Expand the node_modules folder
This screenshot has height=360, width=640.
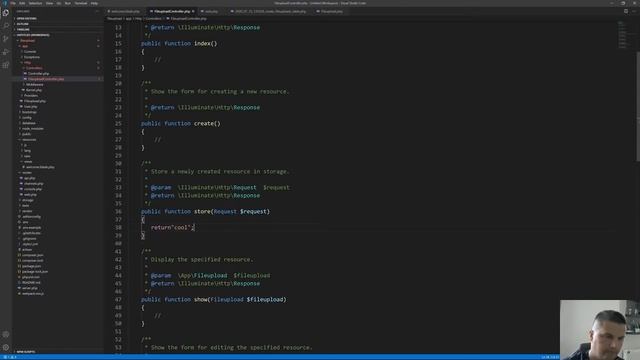point(32,129)
